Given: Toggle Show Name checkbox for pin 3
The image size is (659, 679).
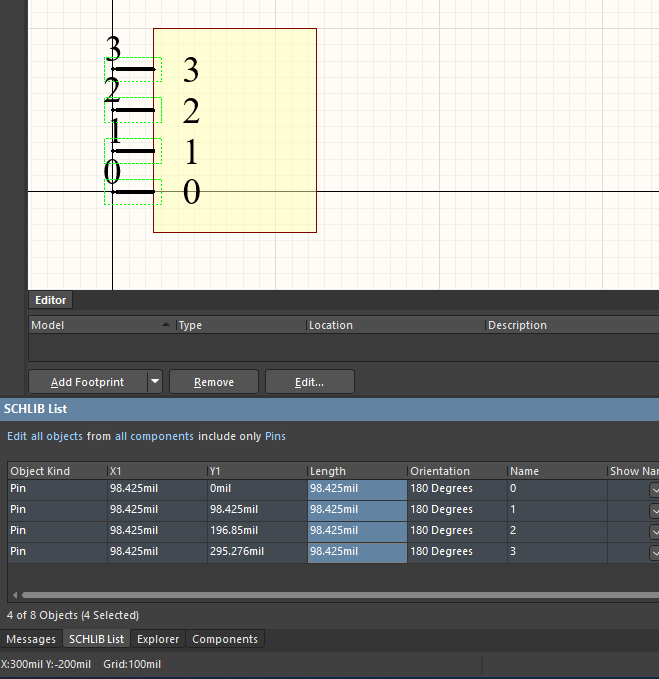Looking at the screenshot, I should coord(655,552).
